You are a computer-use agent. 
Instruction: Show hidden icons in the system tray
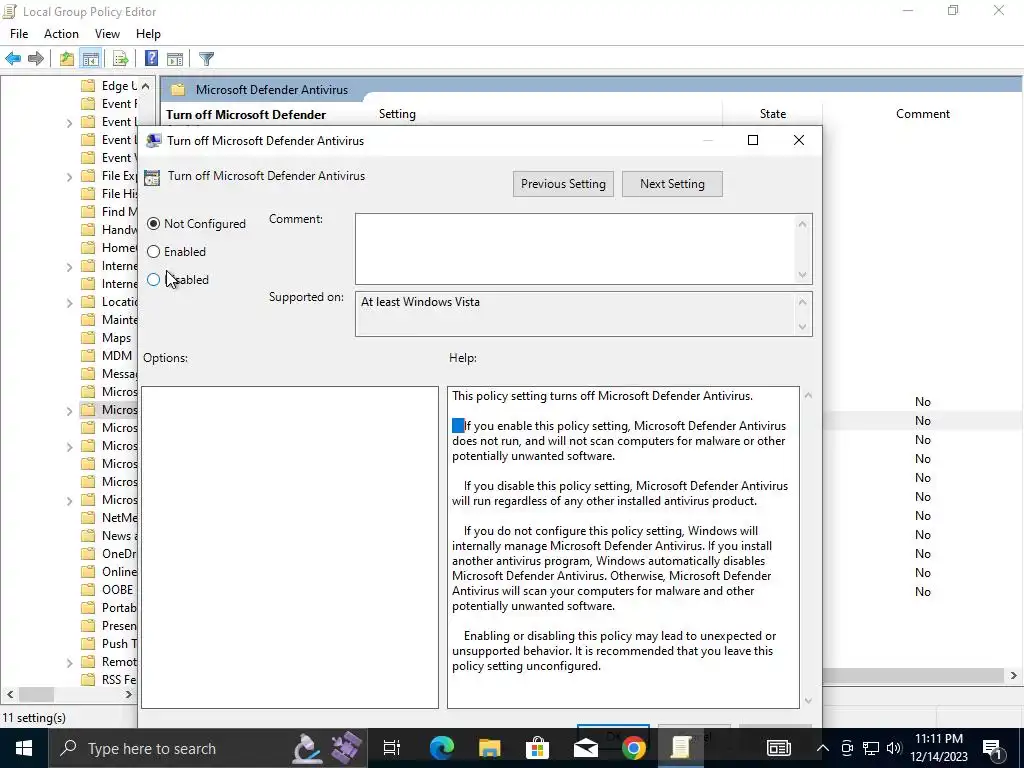(823, 748)
